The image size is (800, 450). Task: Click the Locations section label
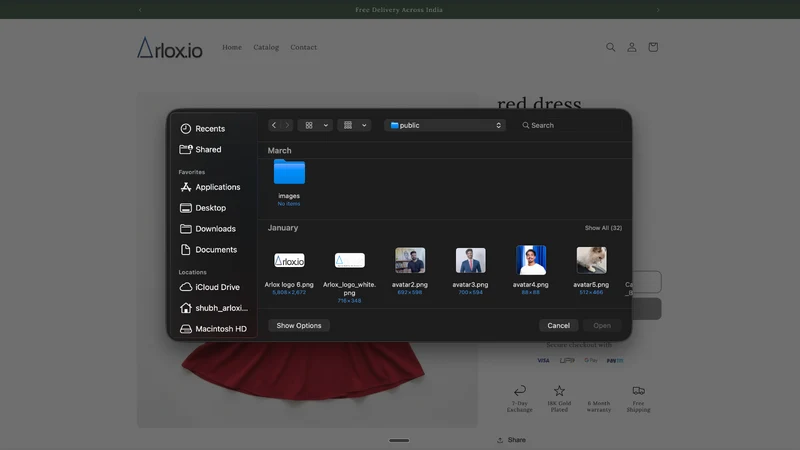coord(192,272)
